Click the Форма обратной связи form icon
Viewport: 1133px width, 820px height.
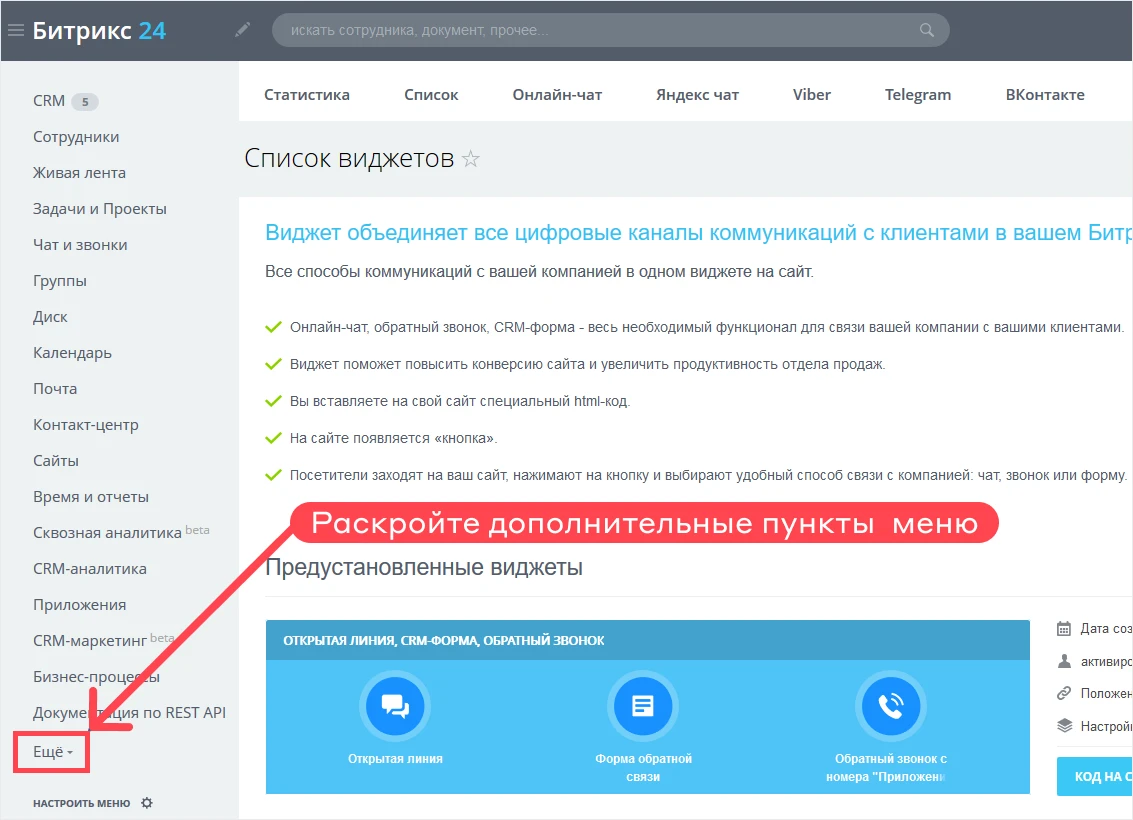tap(642, 705)
